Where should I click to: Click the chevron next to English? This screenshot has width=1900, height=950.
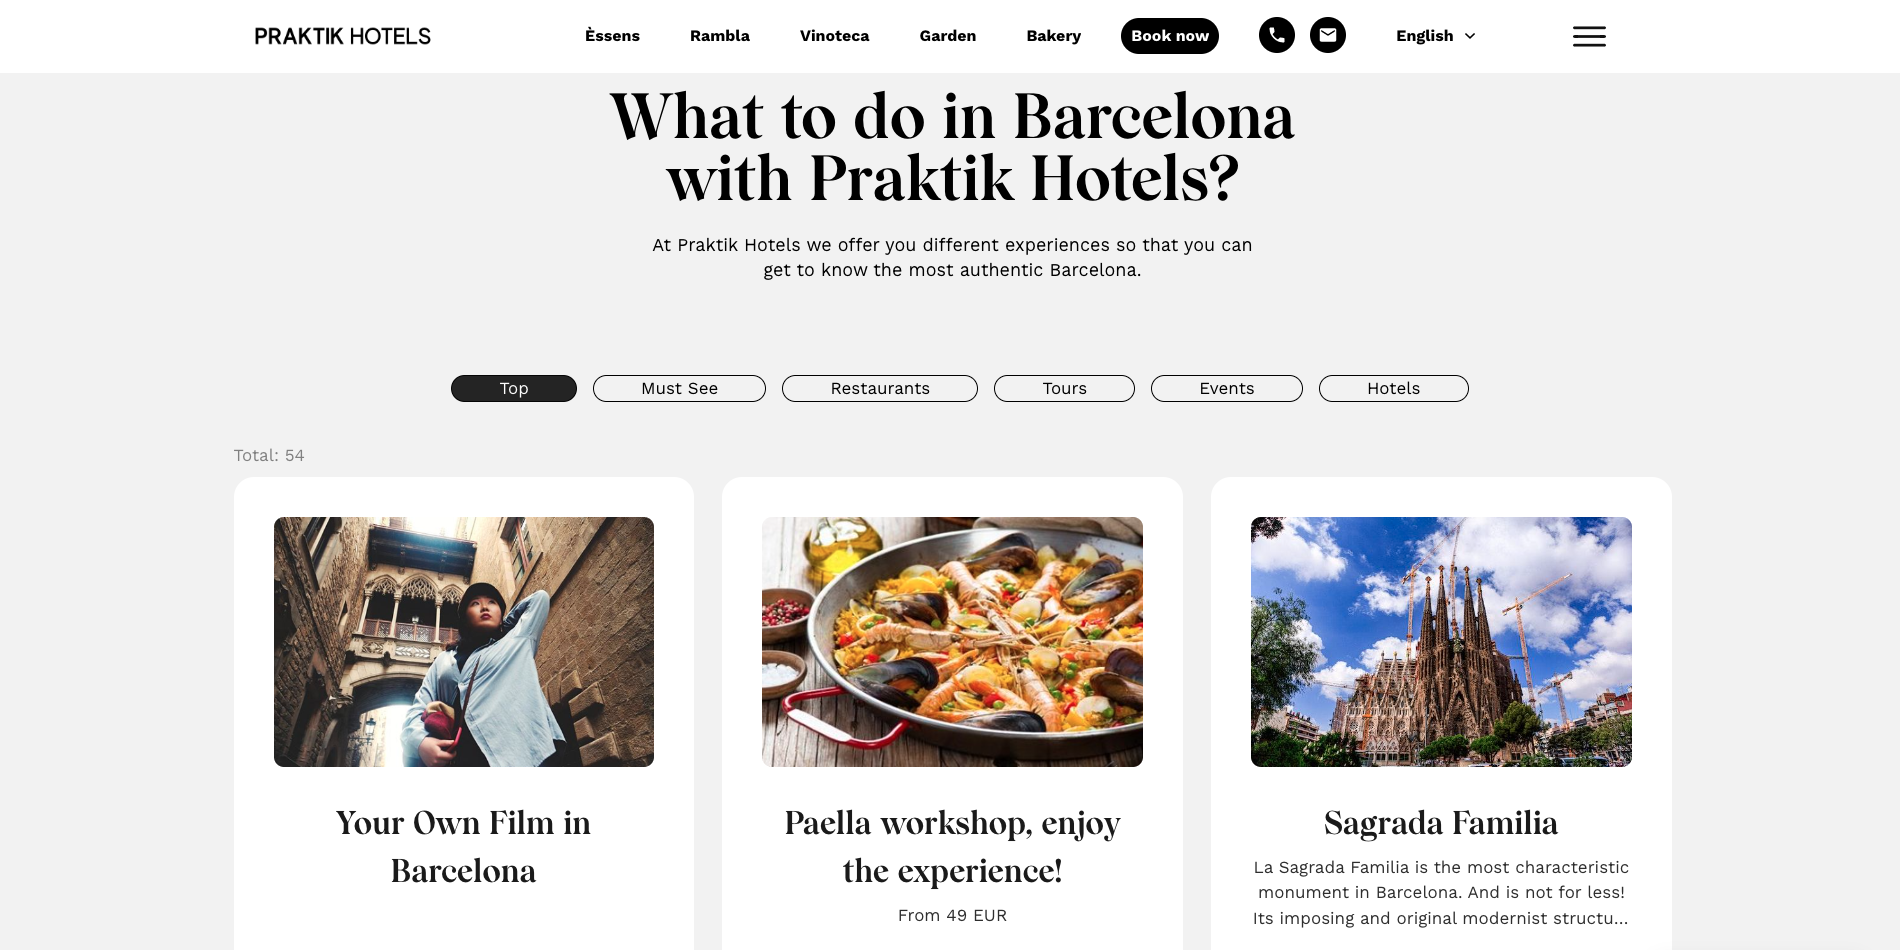point(1469,36)
